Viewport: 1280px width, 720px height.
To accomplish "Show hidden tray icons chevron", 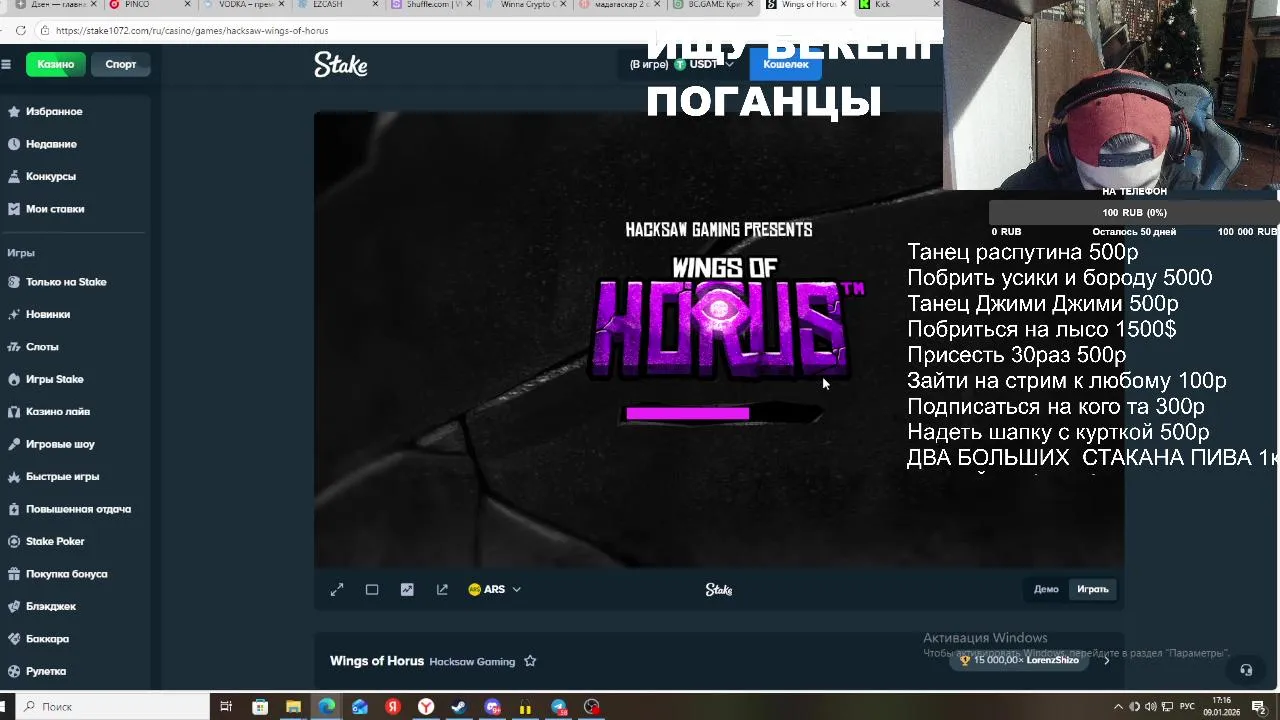I will 1118,707.
